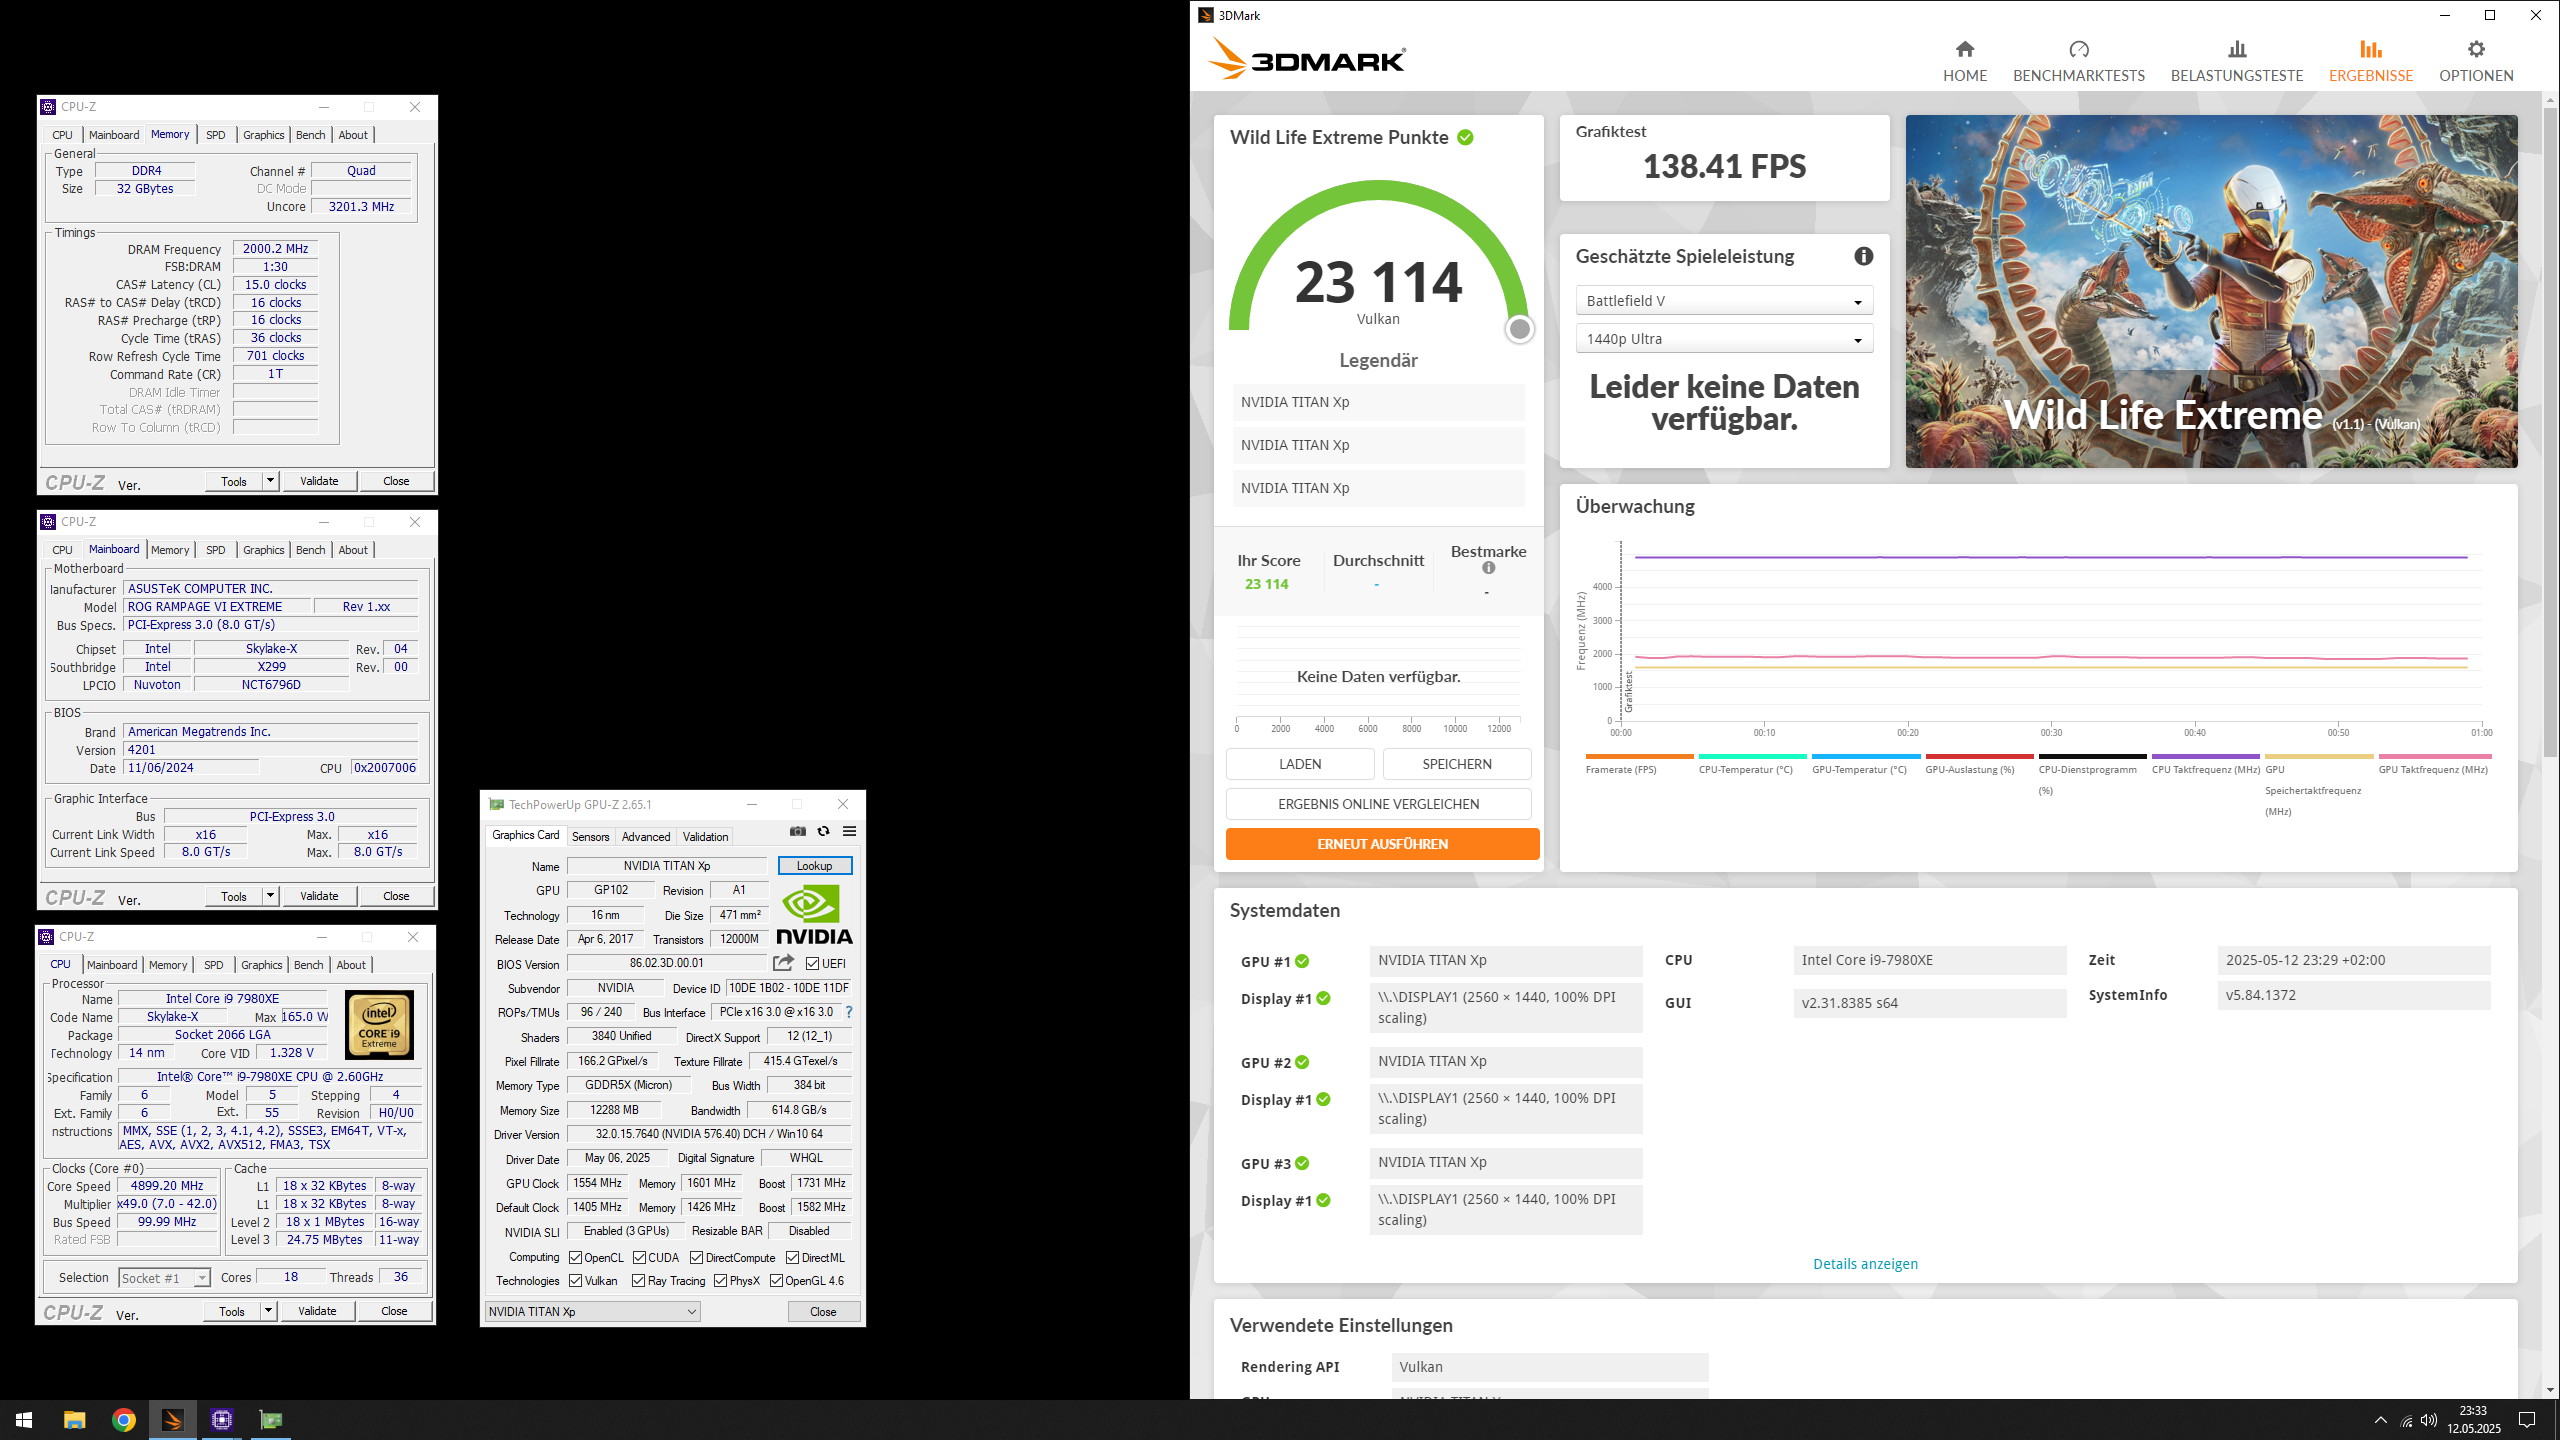
Task: Open Windows Start menu
Action: [x=24, y=1420]
